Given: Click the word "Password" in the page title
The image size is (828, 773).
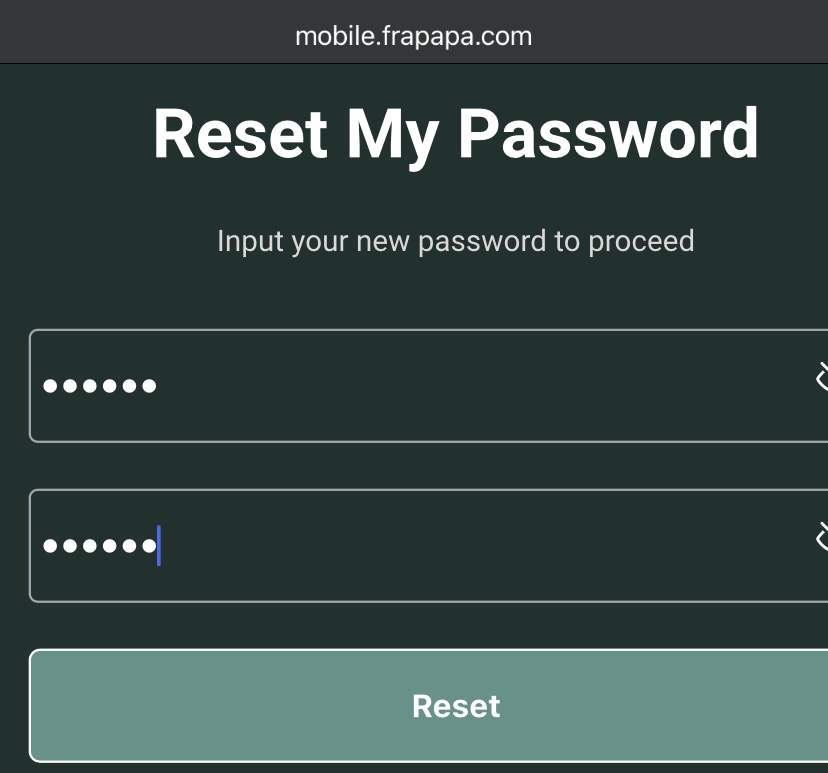Looking at the screenshot, I should point(608,133).
